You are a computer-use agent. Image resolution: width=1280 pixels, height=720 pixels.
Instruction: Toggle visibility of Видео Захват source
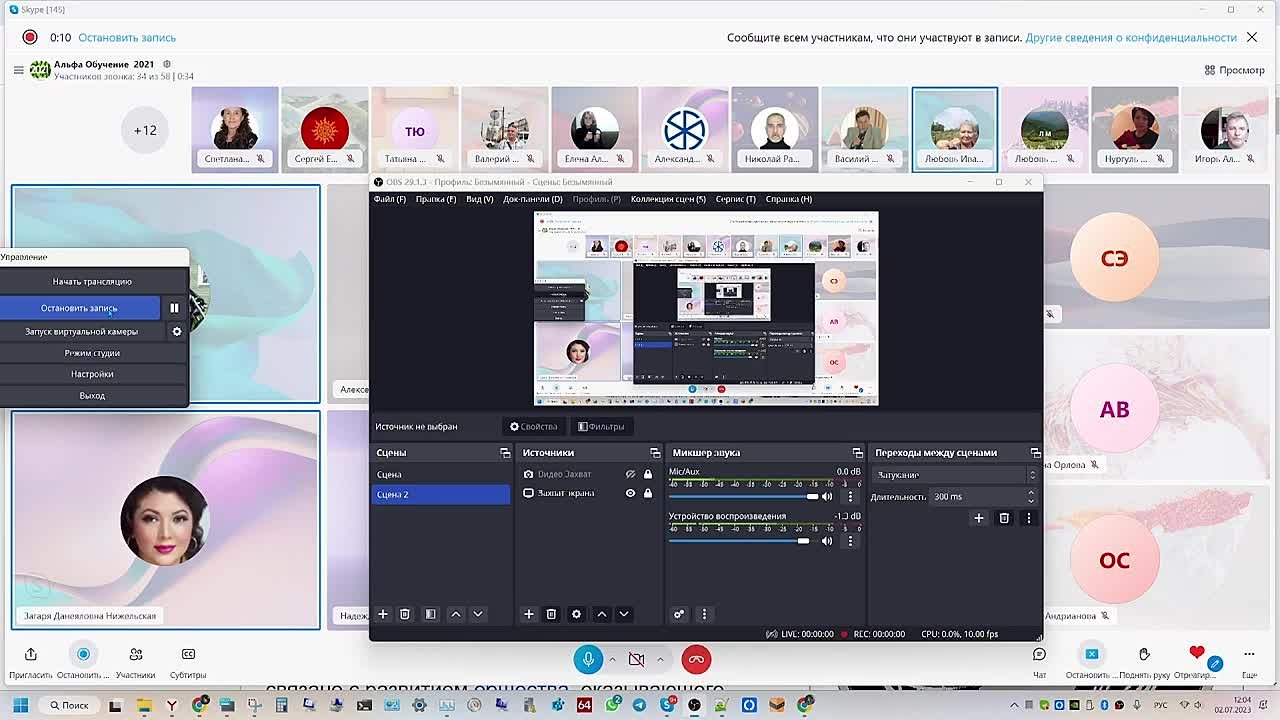[x=630, y=474]
